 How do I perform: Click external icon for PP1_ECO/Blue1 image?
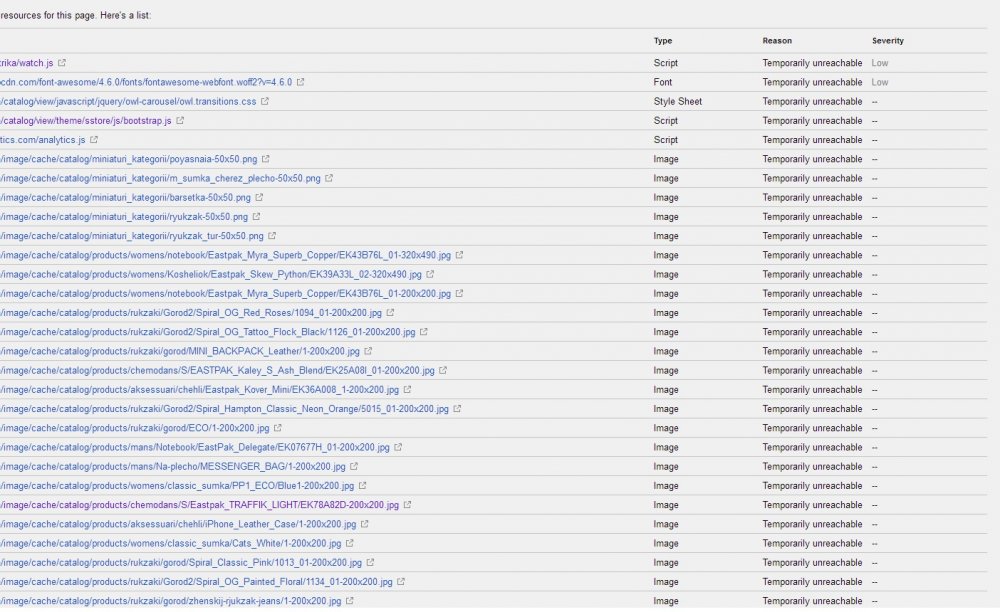click(x=362, y=486)
